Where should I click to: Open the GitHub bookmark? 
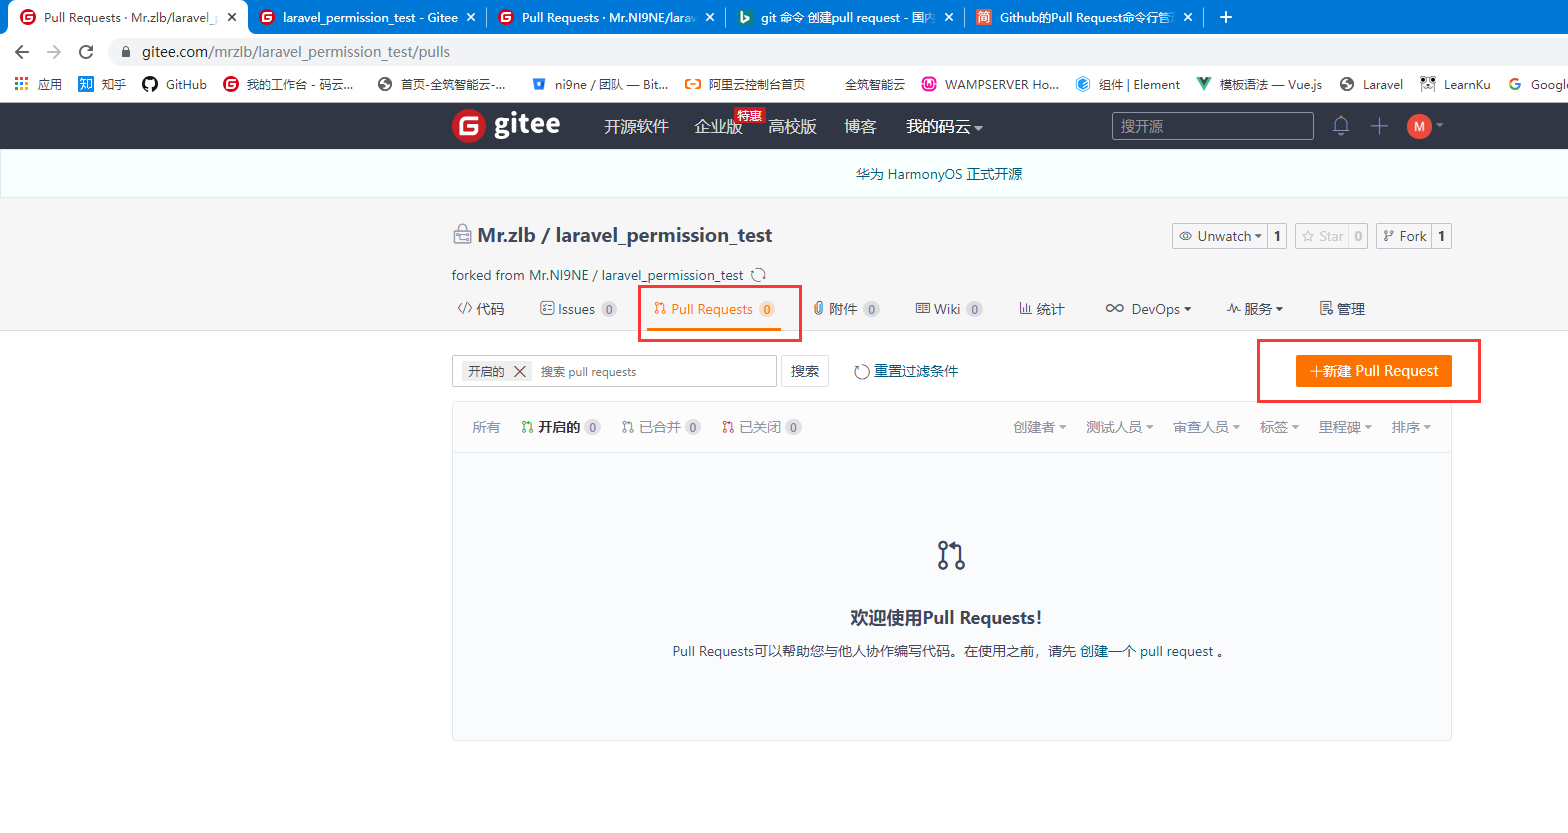175,84
